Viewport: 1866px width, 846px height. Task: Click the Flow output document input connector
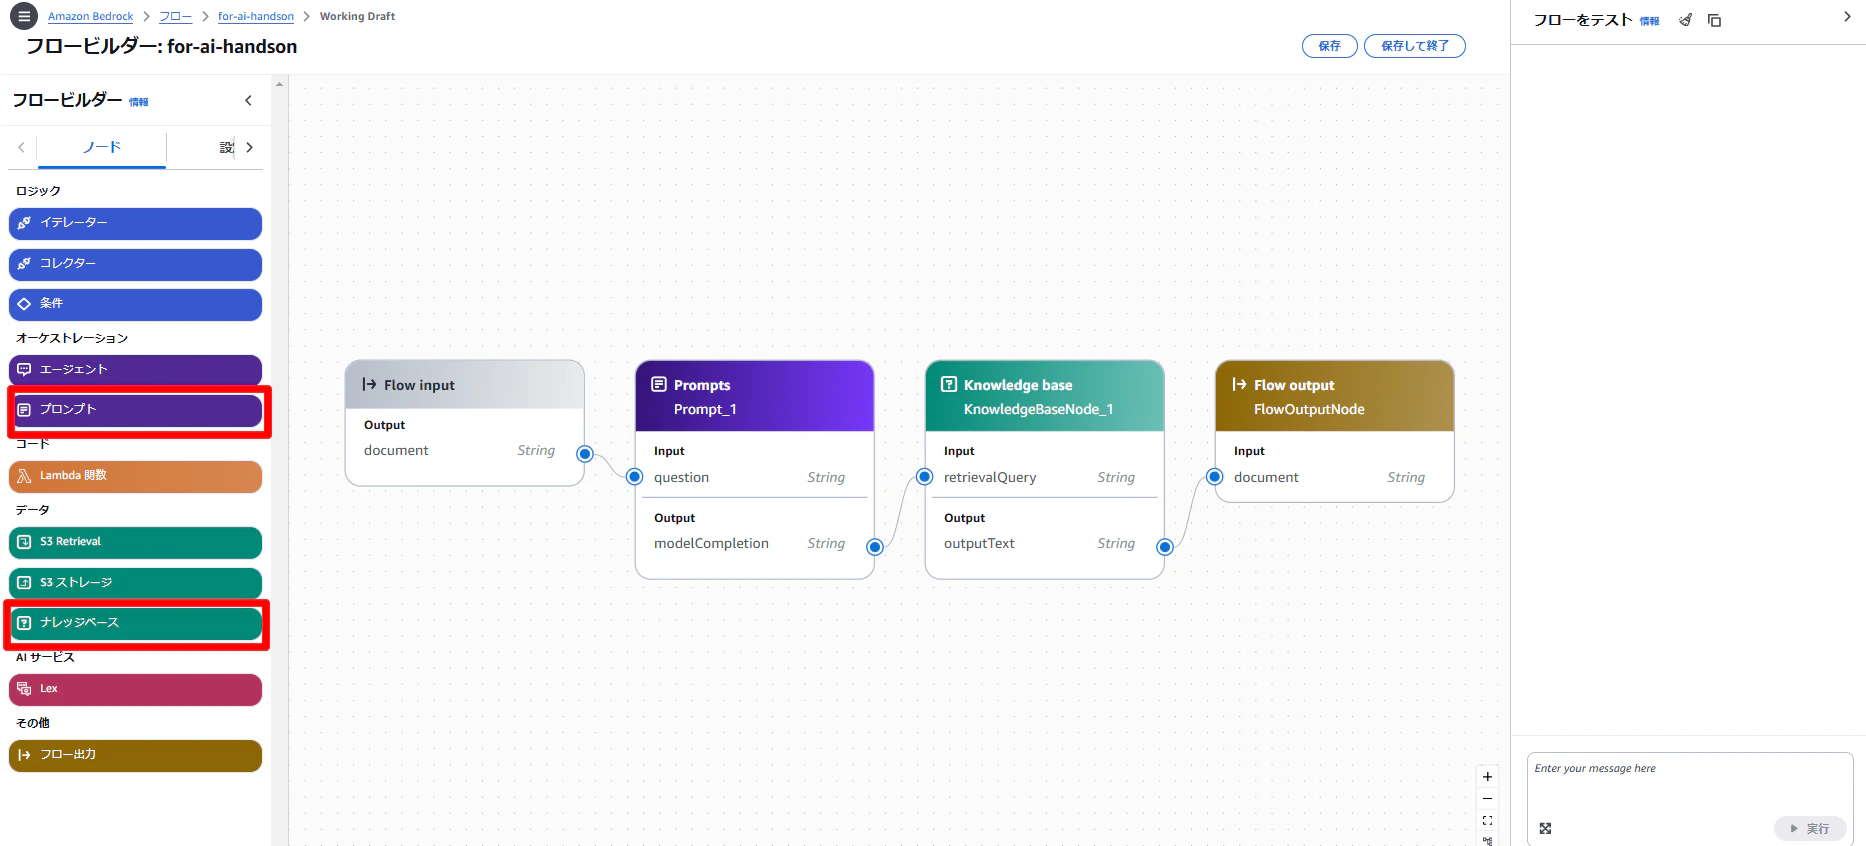point(1214,477)
